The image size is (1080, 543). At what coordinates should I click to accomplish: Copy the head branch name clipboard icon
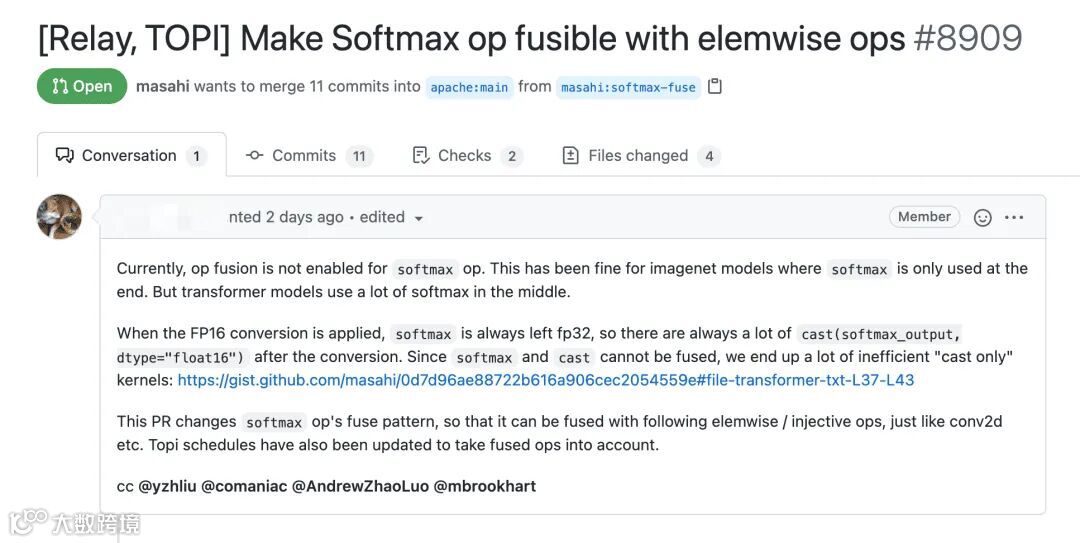point(714,86)
